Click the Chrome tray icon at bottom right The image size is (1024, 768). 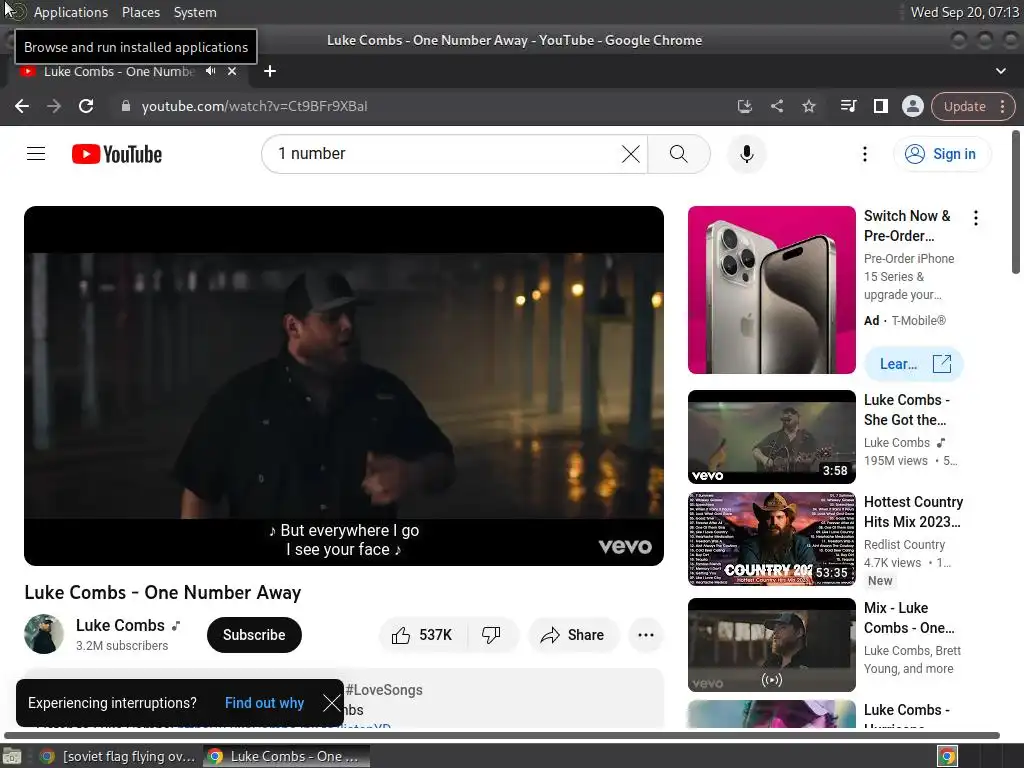(x=947, y=756)
